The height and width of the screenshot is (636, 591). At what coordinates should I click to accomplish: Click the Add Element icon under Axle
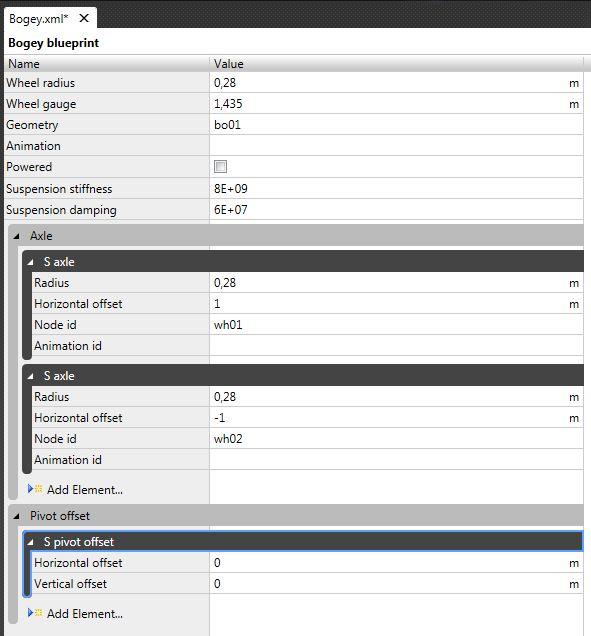coord(35,489)
